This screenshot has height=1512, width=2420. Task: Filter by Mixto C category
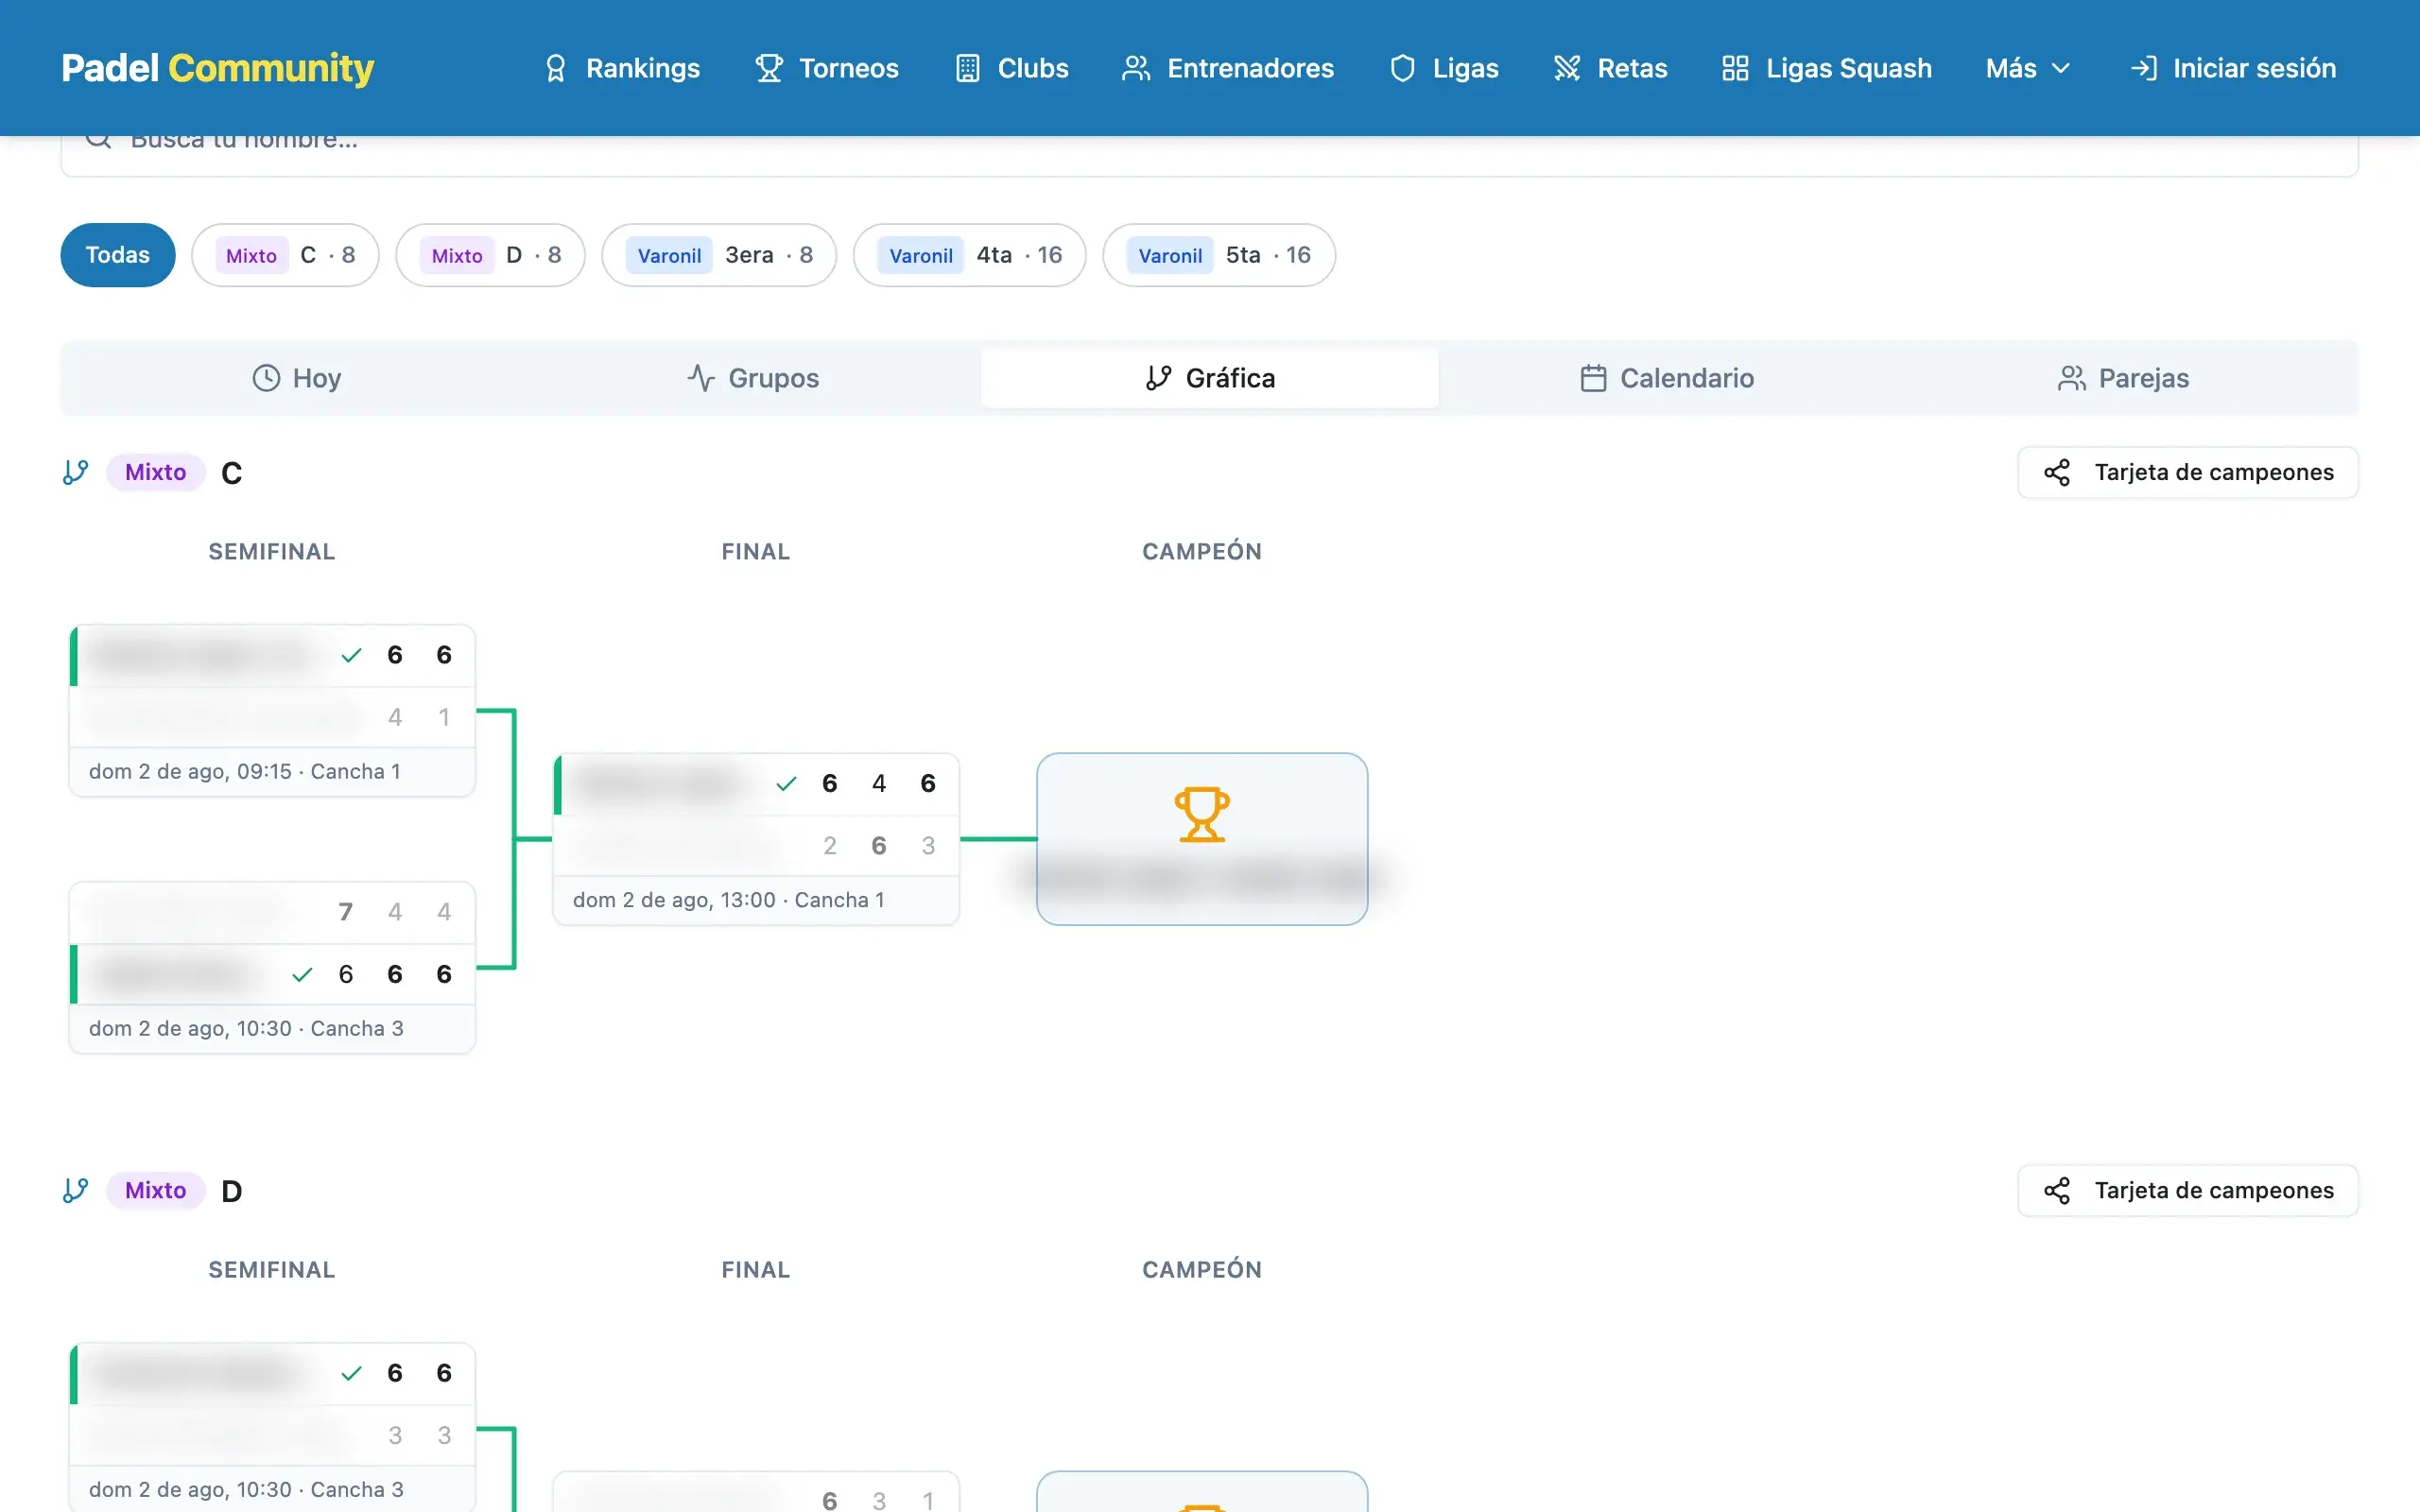point(285,255)
